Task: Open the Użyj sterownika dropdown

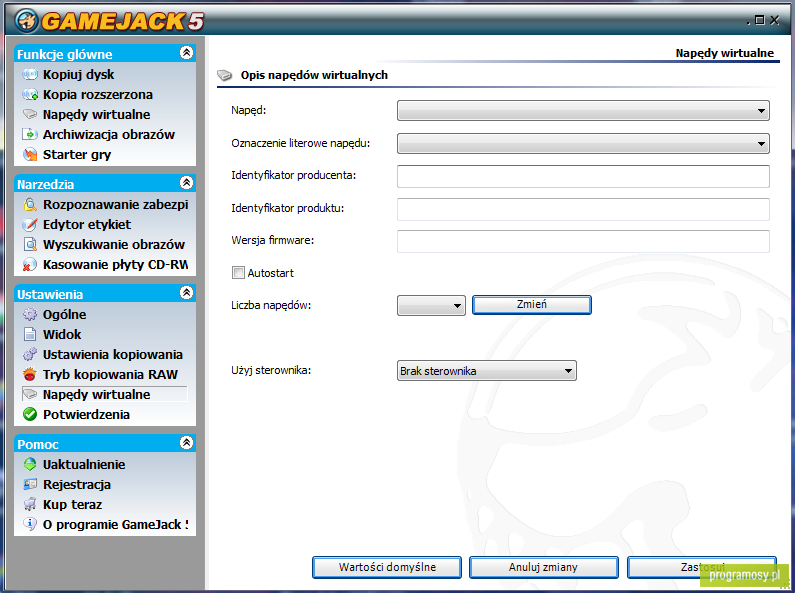Action: (487, 371)
